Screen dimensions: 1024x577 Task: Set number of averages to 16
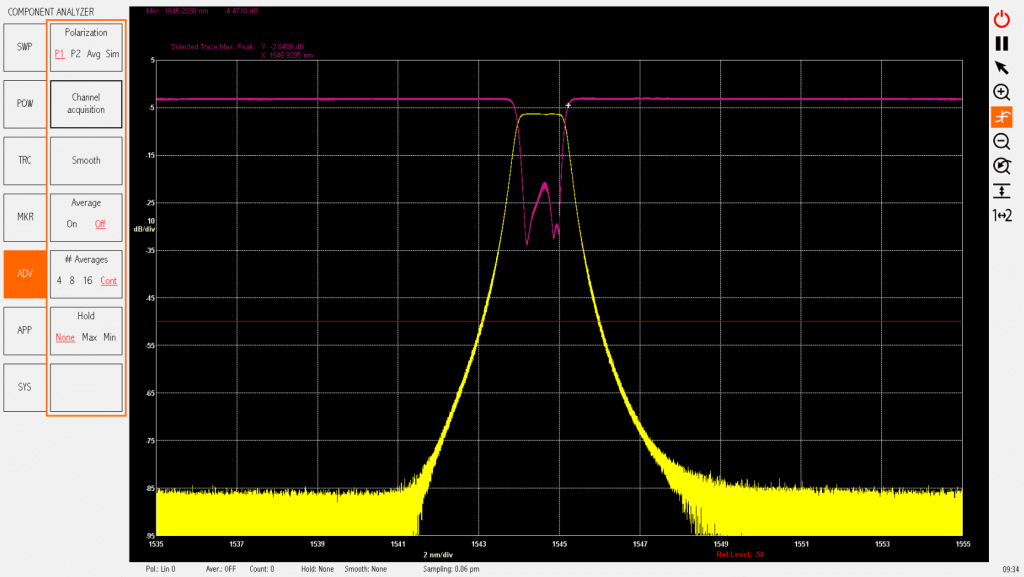coord(89,281)
